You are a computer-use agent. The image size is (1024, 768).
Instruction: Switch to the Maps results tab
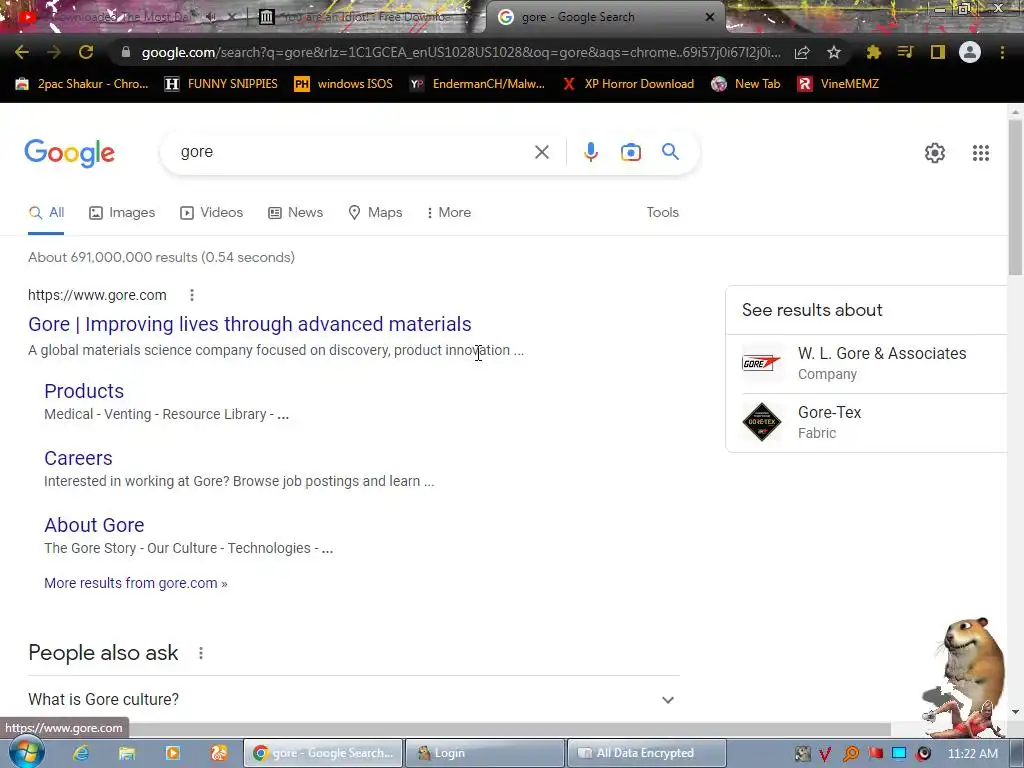coord(376,212)
